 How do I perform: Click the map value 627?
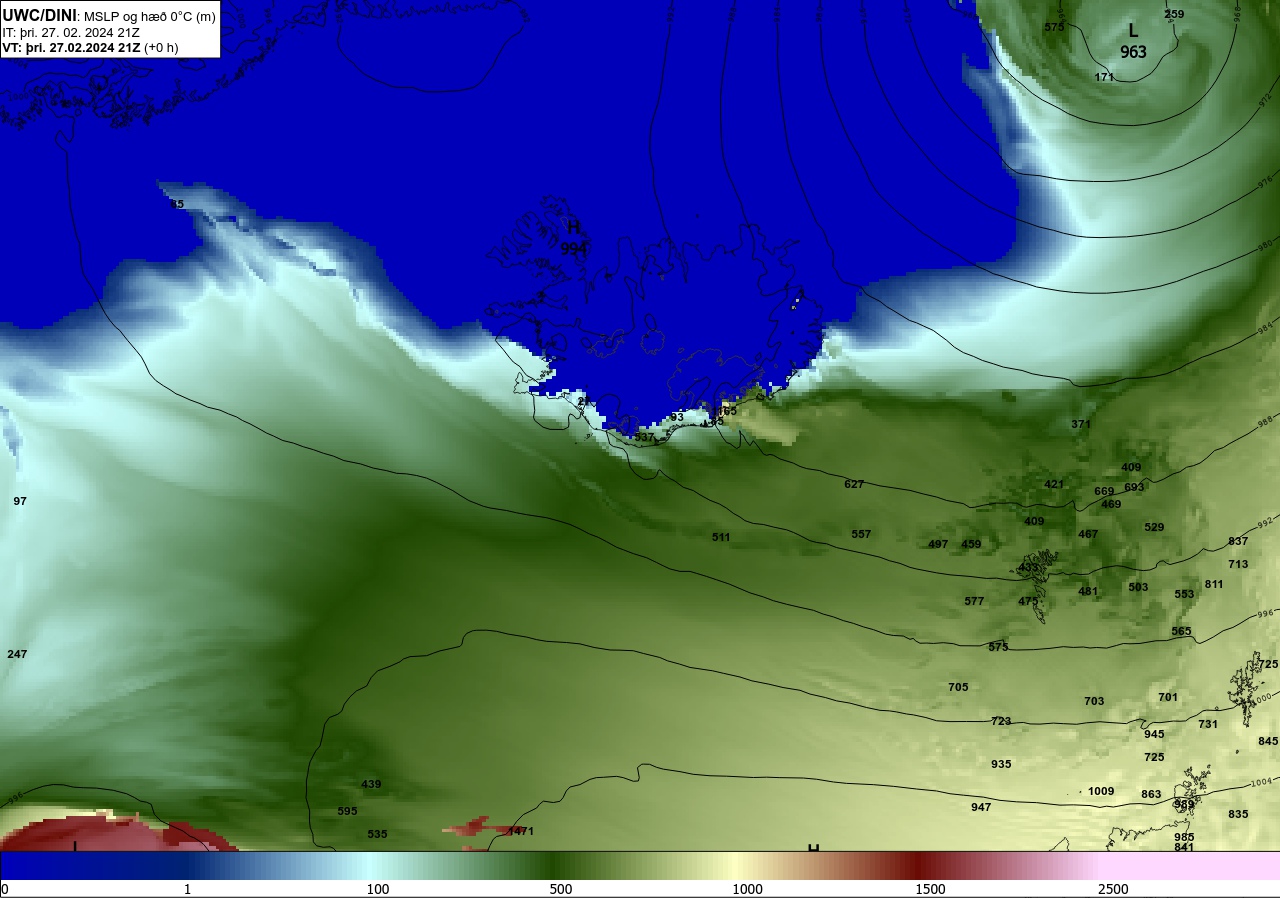coord(854,484)
